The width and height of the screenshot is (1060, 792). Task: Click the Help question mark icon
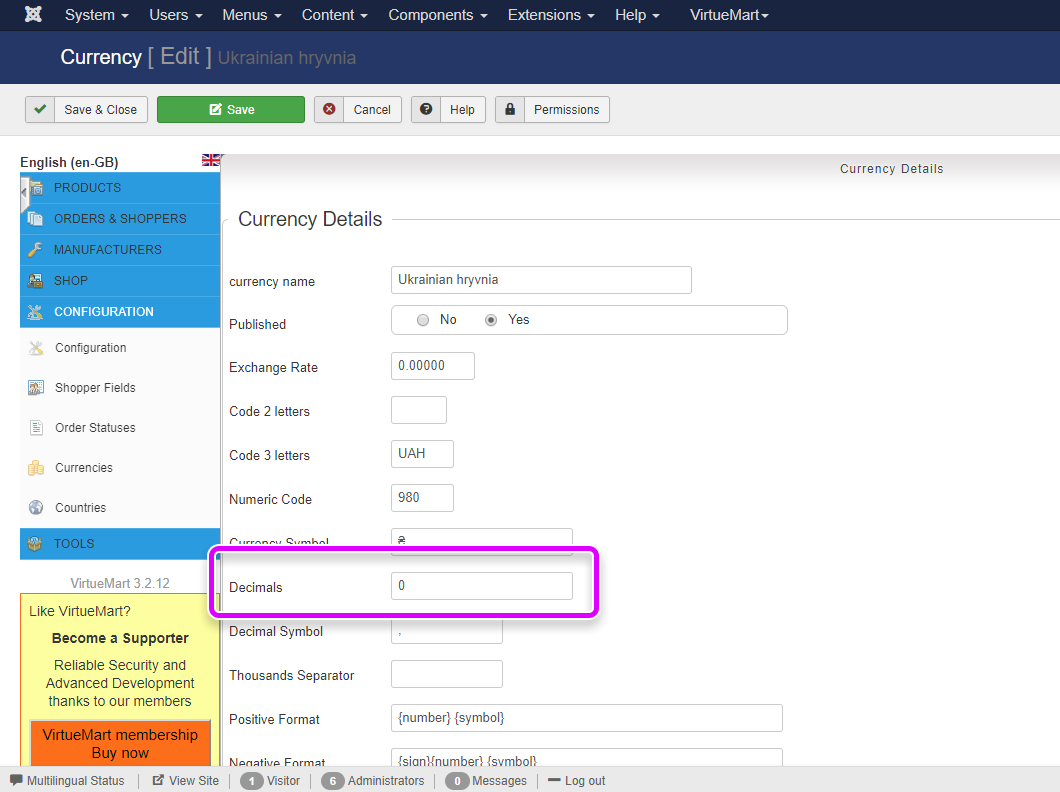coord(426,109)
